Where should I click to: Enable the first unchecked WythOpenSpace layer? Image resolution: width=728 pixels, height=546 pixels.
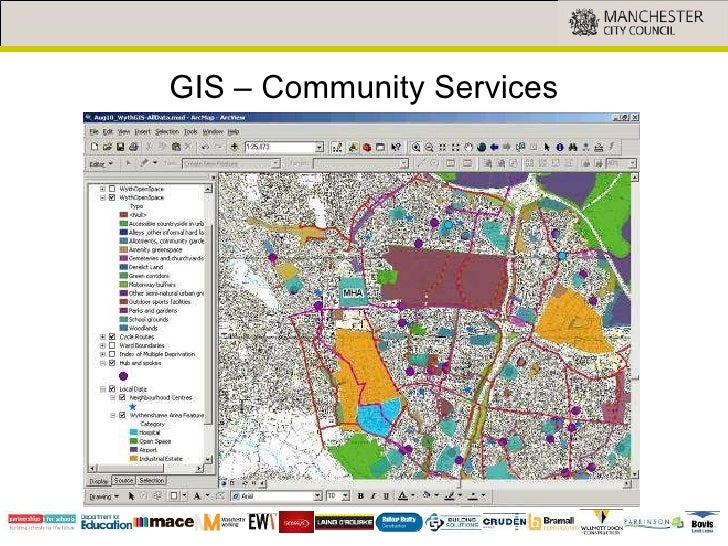click(112, 188)
